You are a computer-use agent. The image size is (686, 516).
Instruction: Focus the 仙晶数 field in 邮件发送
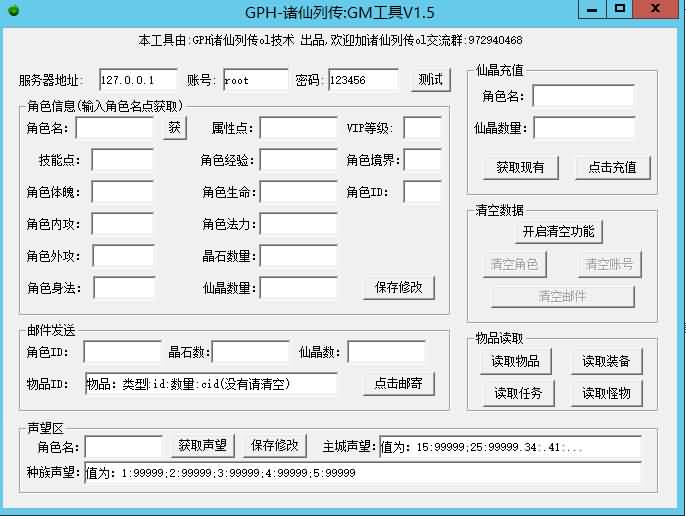[x=386, y=352]
